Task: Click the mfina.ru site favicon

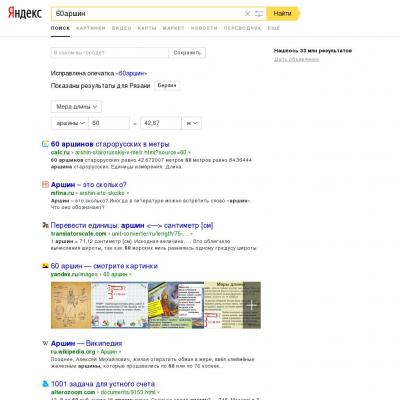Action: [x=45, y=184]
